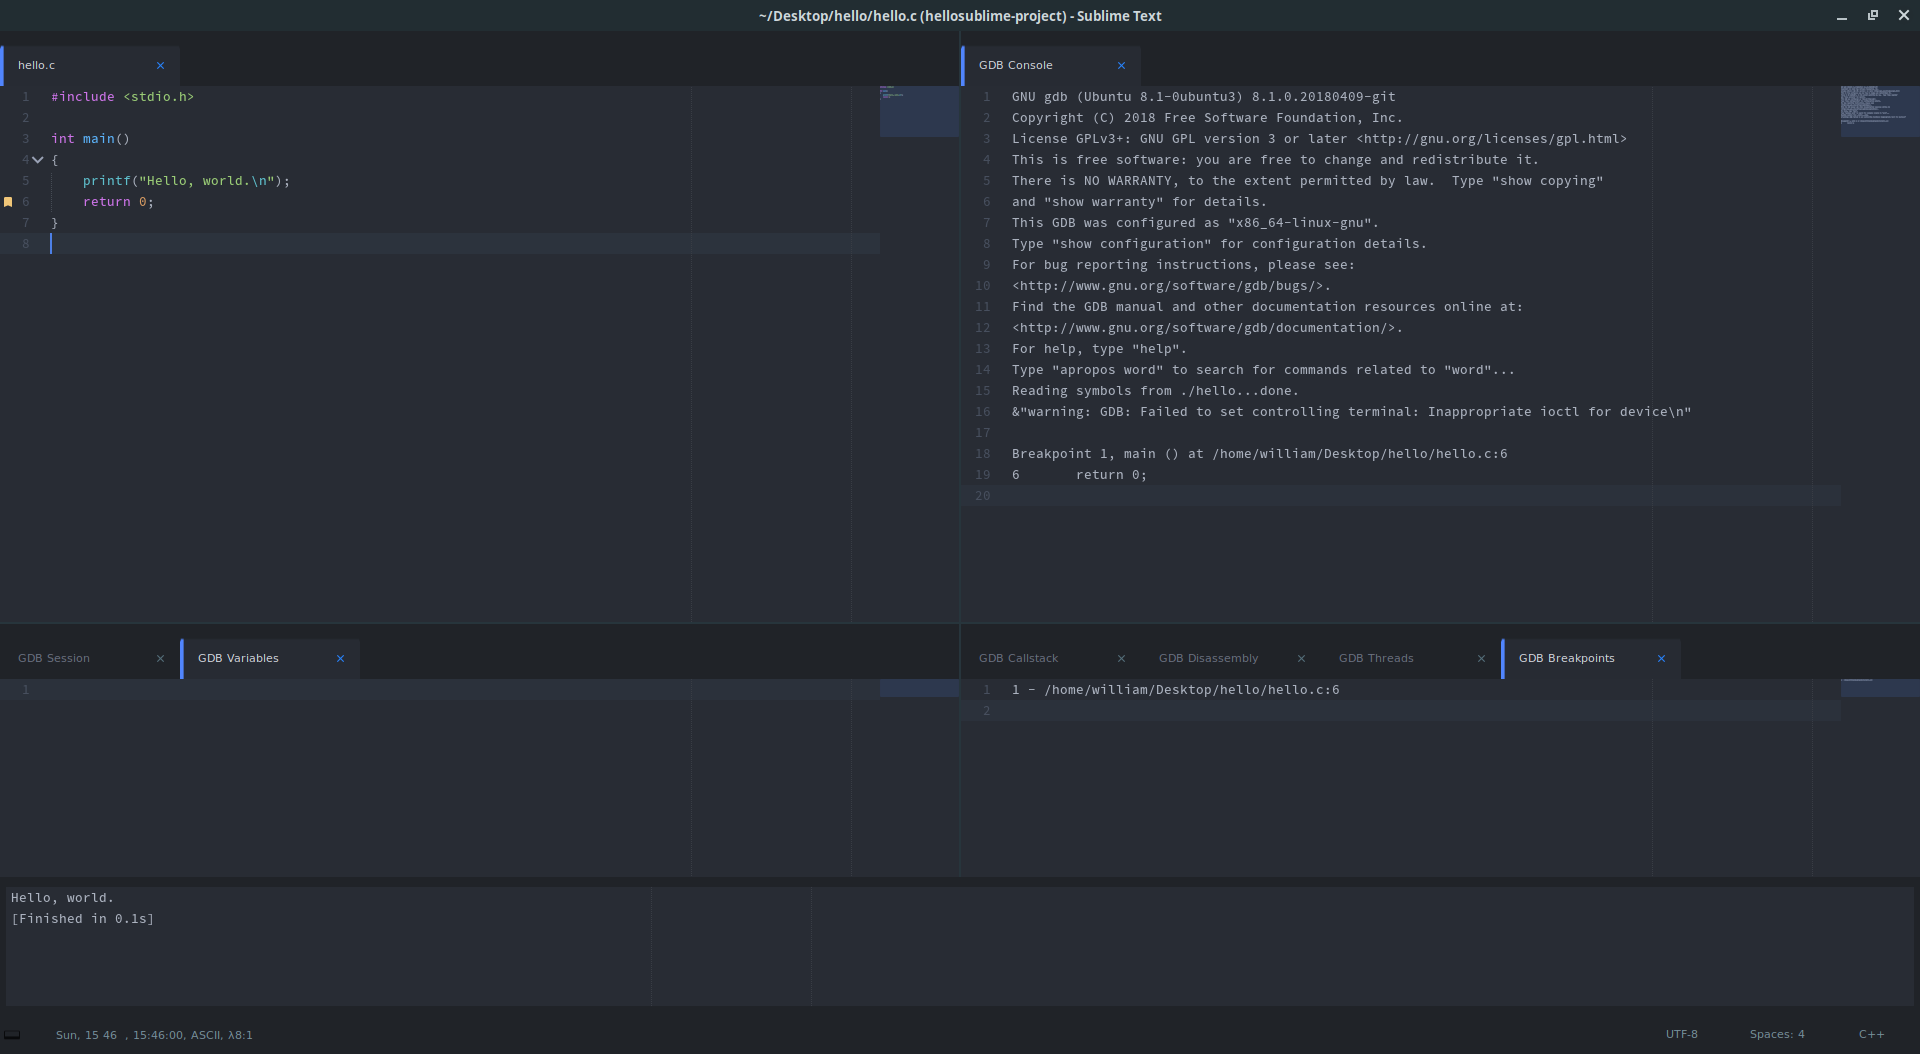Click the hello.c minimap
The image size is (1920, 1054).
coord(919,111)
